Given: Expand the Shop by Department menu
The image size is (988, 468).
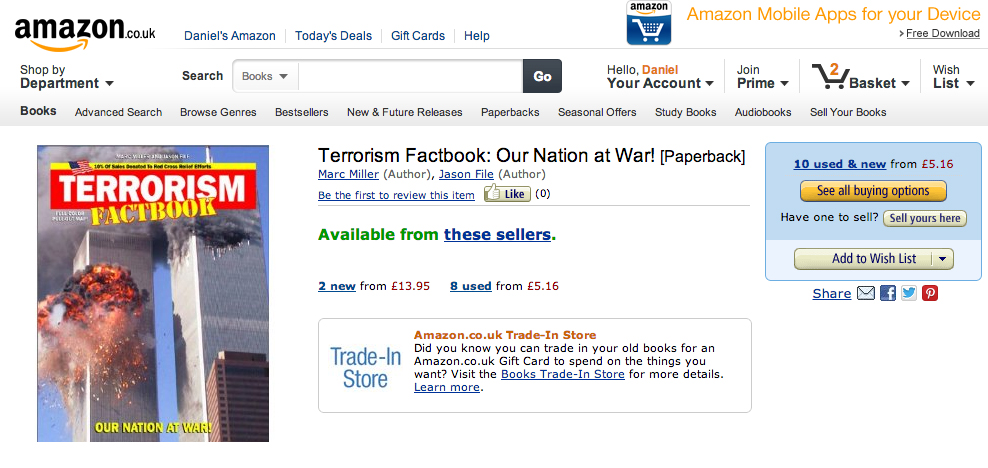Looking at the screenshot, I should click(x=67, y=77).
